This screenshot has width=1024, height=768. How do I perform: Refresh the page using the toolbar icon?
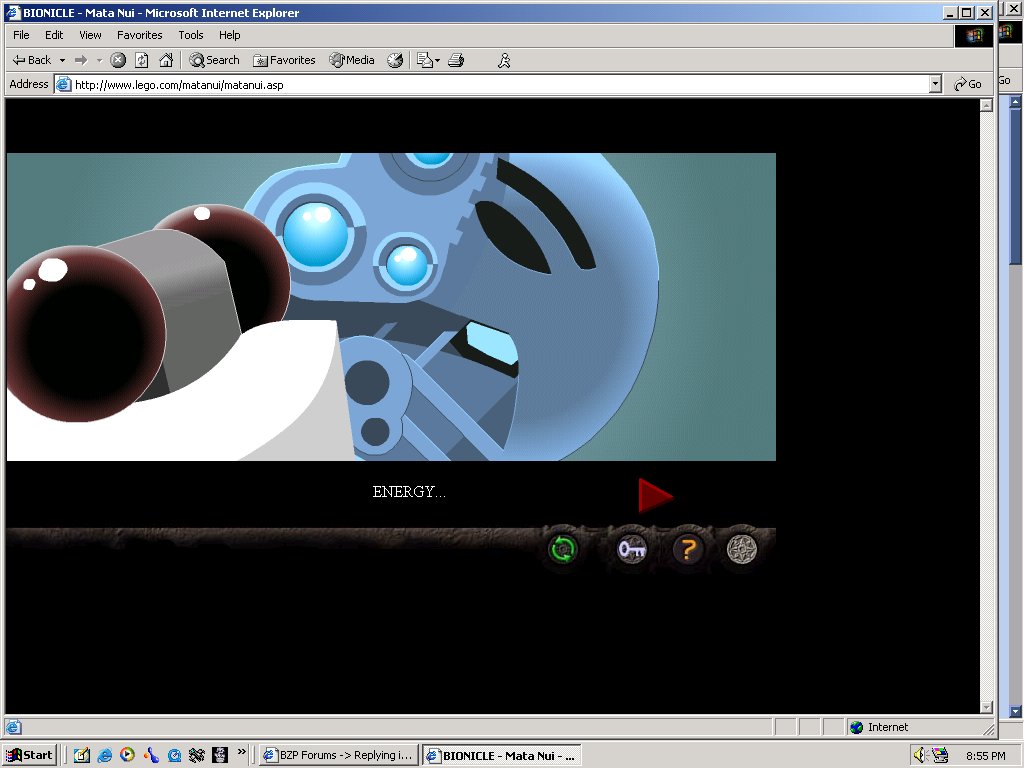142,60
